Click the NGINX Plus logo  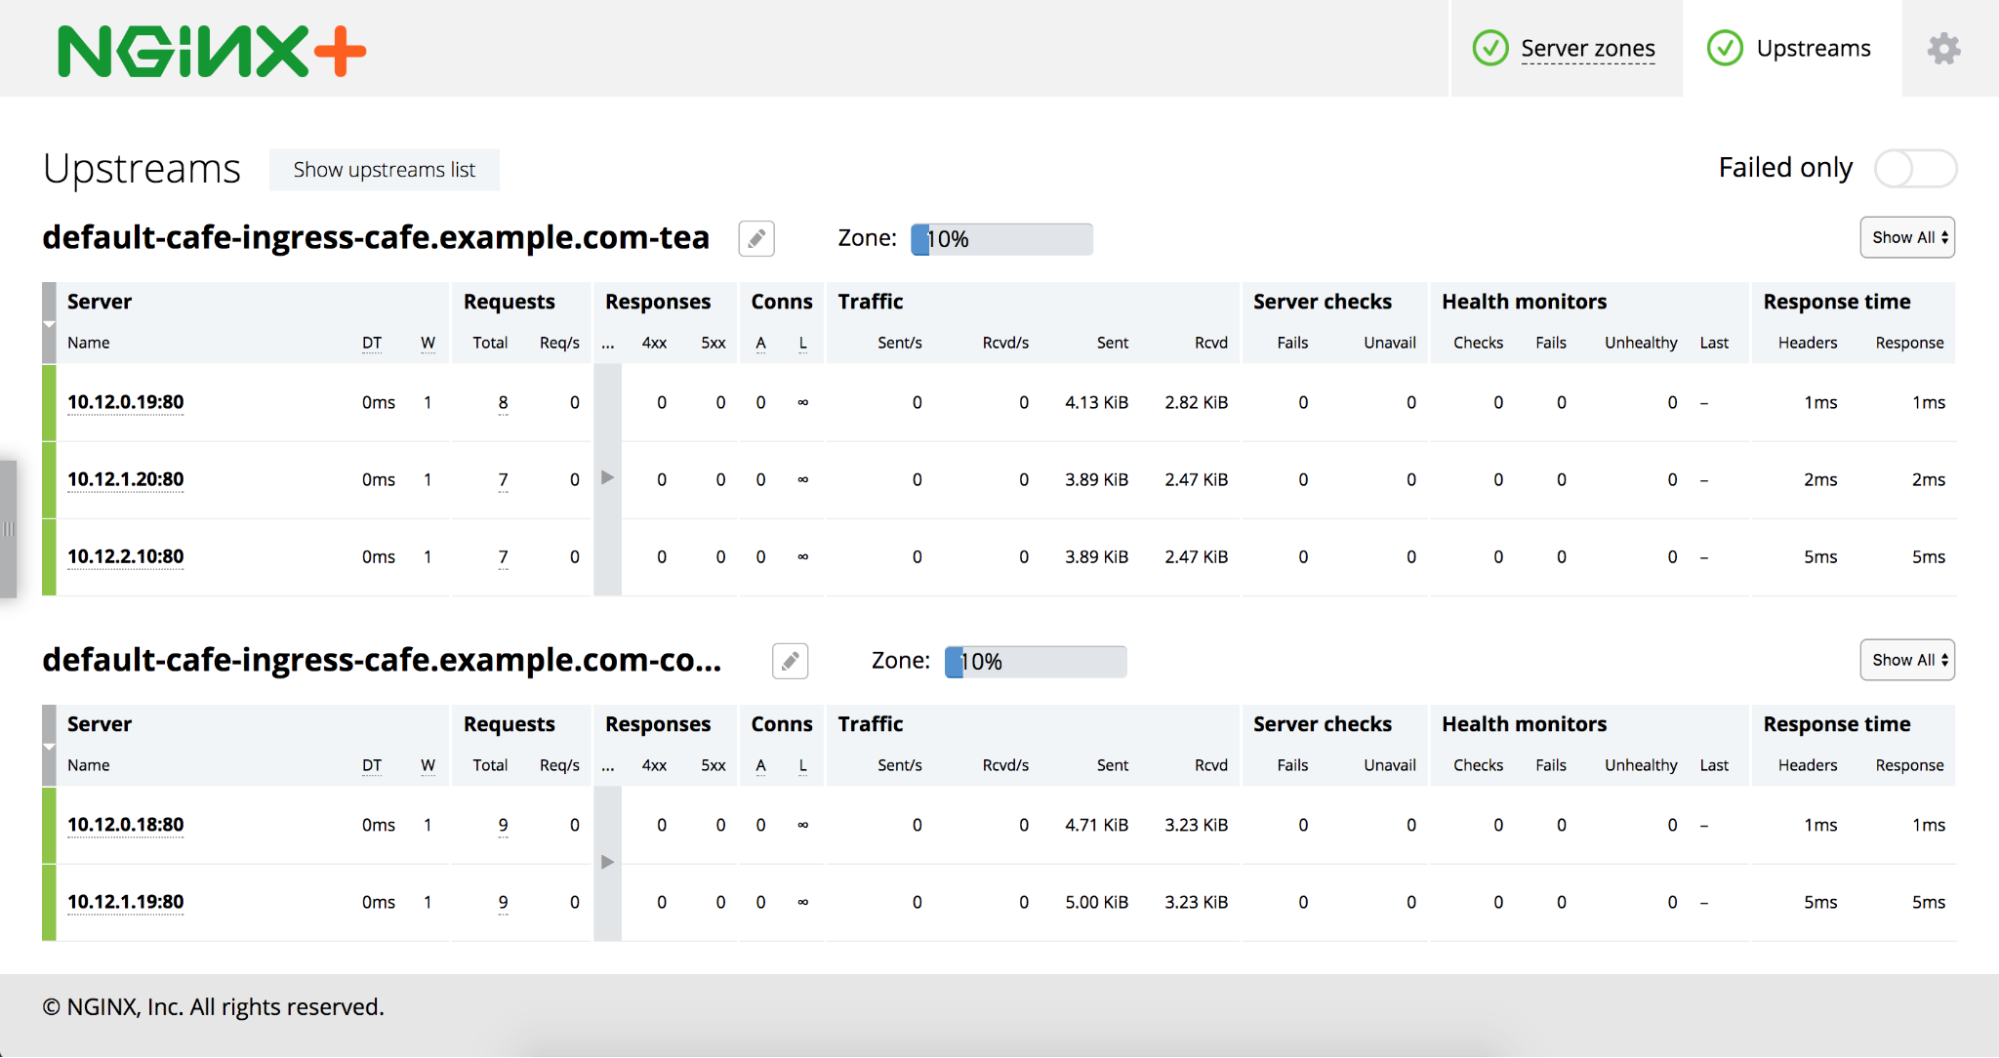[212, 51]
